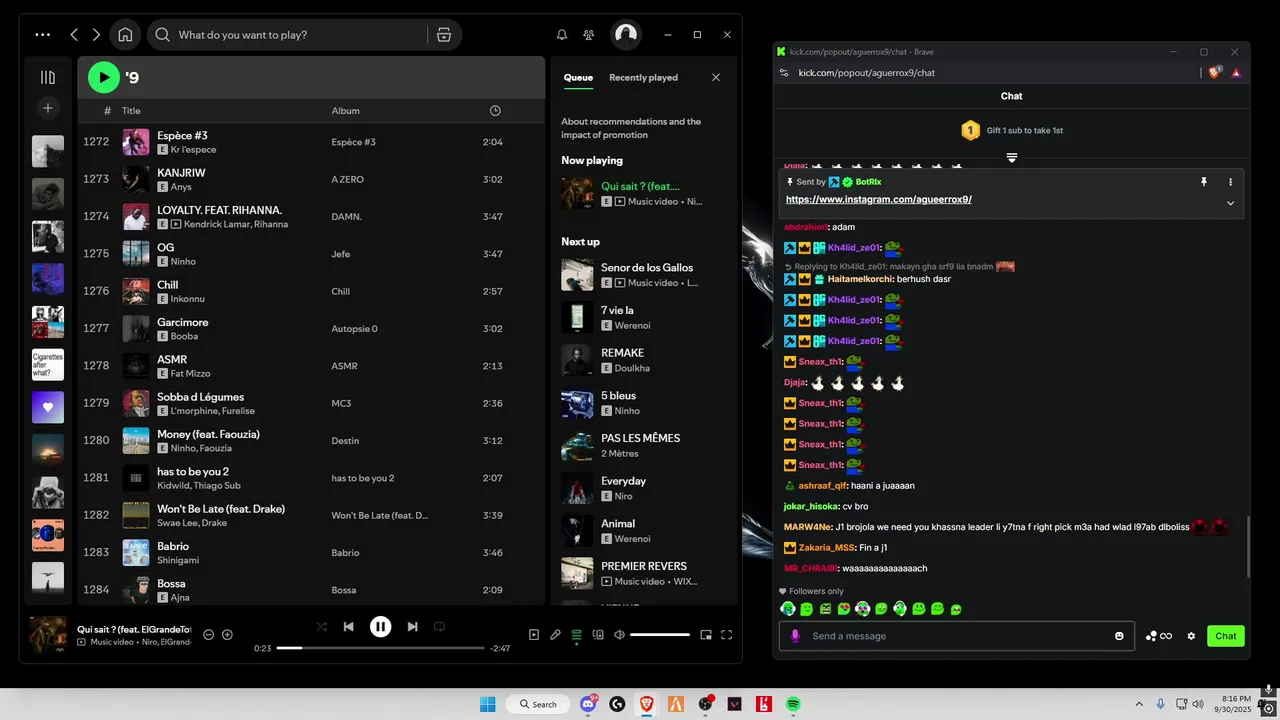Viewport: 1280px width, 720px height.
Task: Click the pin icon on the BotRix message
Action: (1204, 182)
